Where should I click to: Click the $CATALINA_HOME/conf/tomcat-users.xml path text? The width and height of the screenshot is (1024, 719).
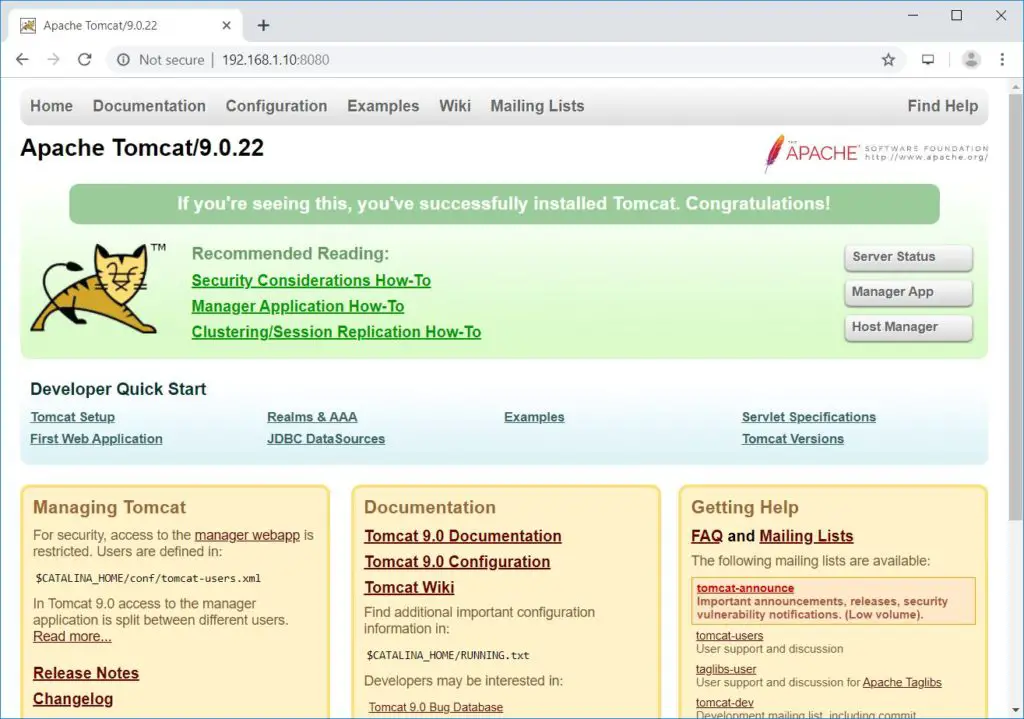148,578
